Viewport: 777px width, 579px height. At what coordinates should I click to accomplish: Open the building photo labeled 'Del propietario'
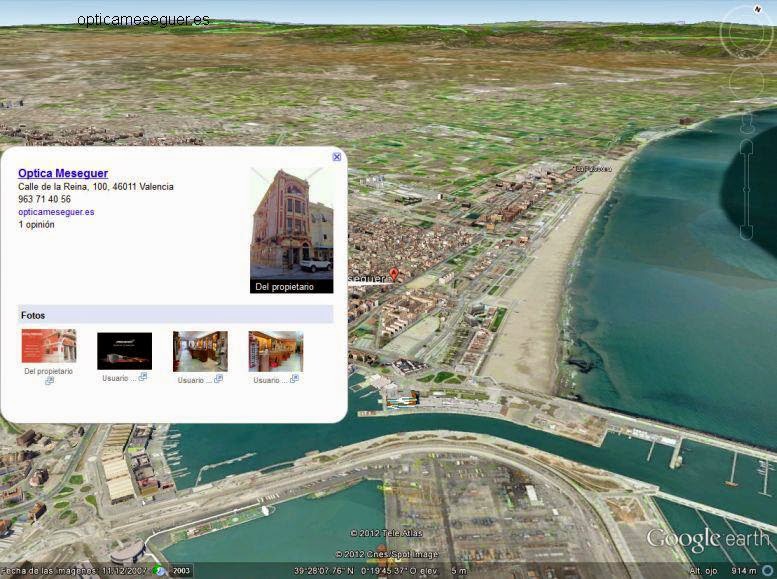(291, 231)
